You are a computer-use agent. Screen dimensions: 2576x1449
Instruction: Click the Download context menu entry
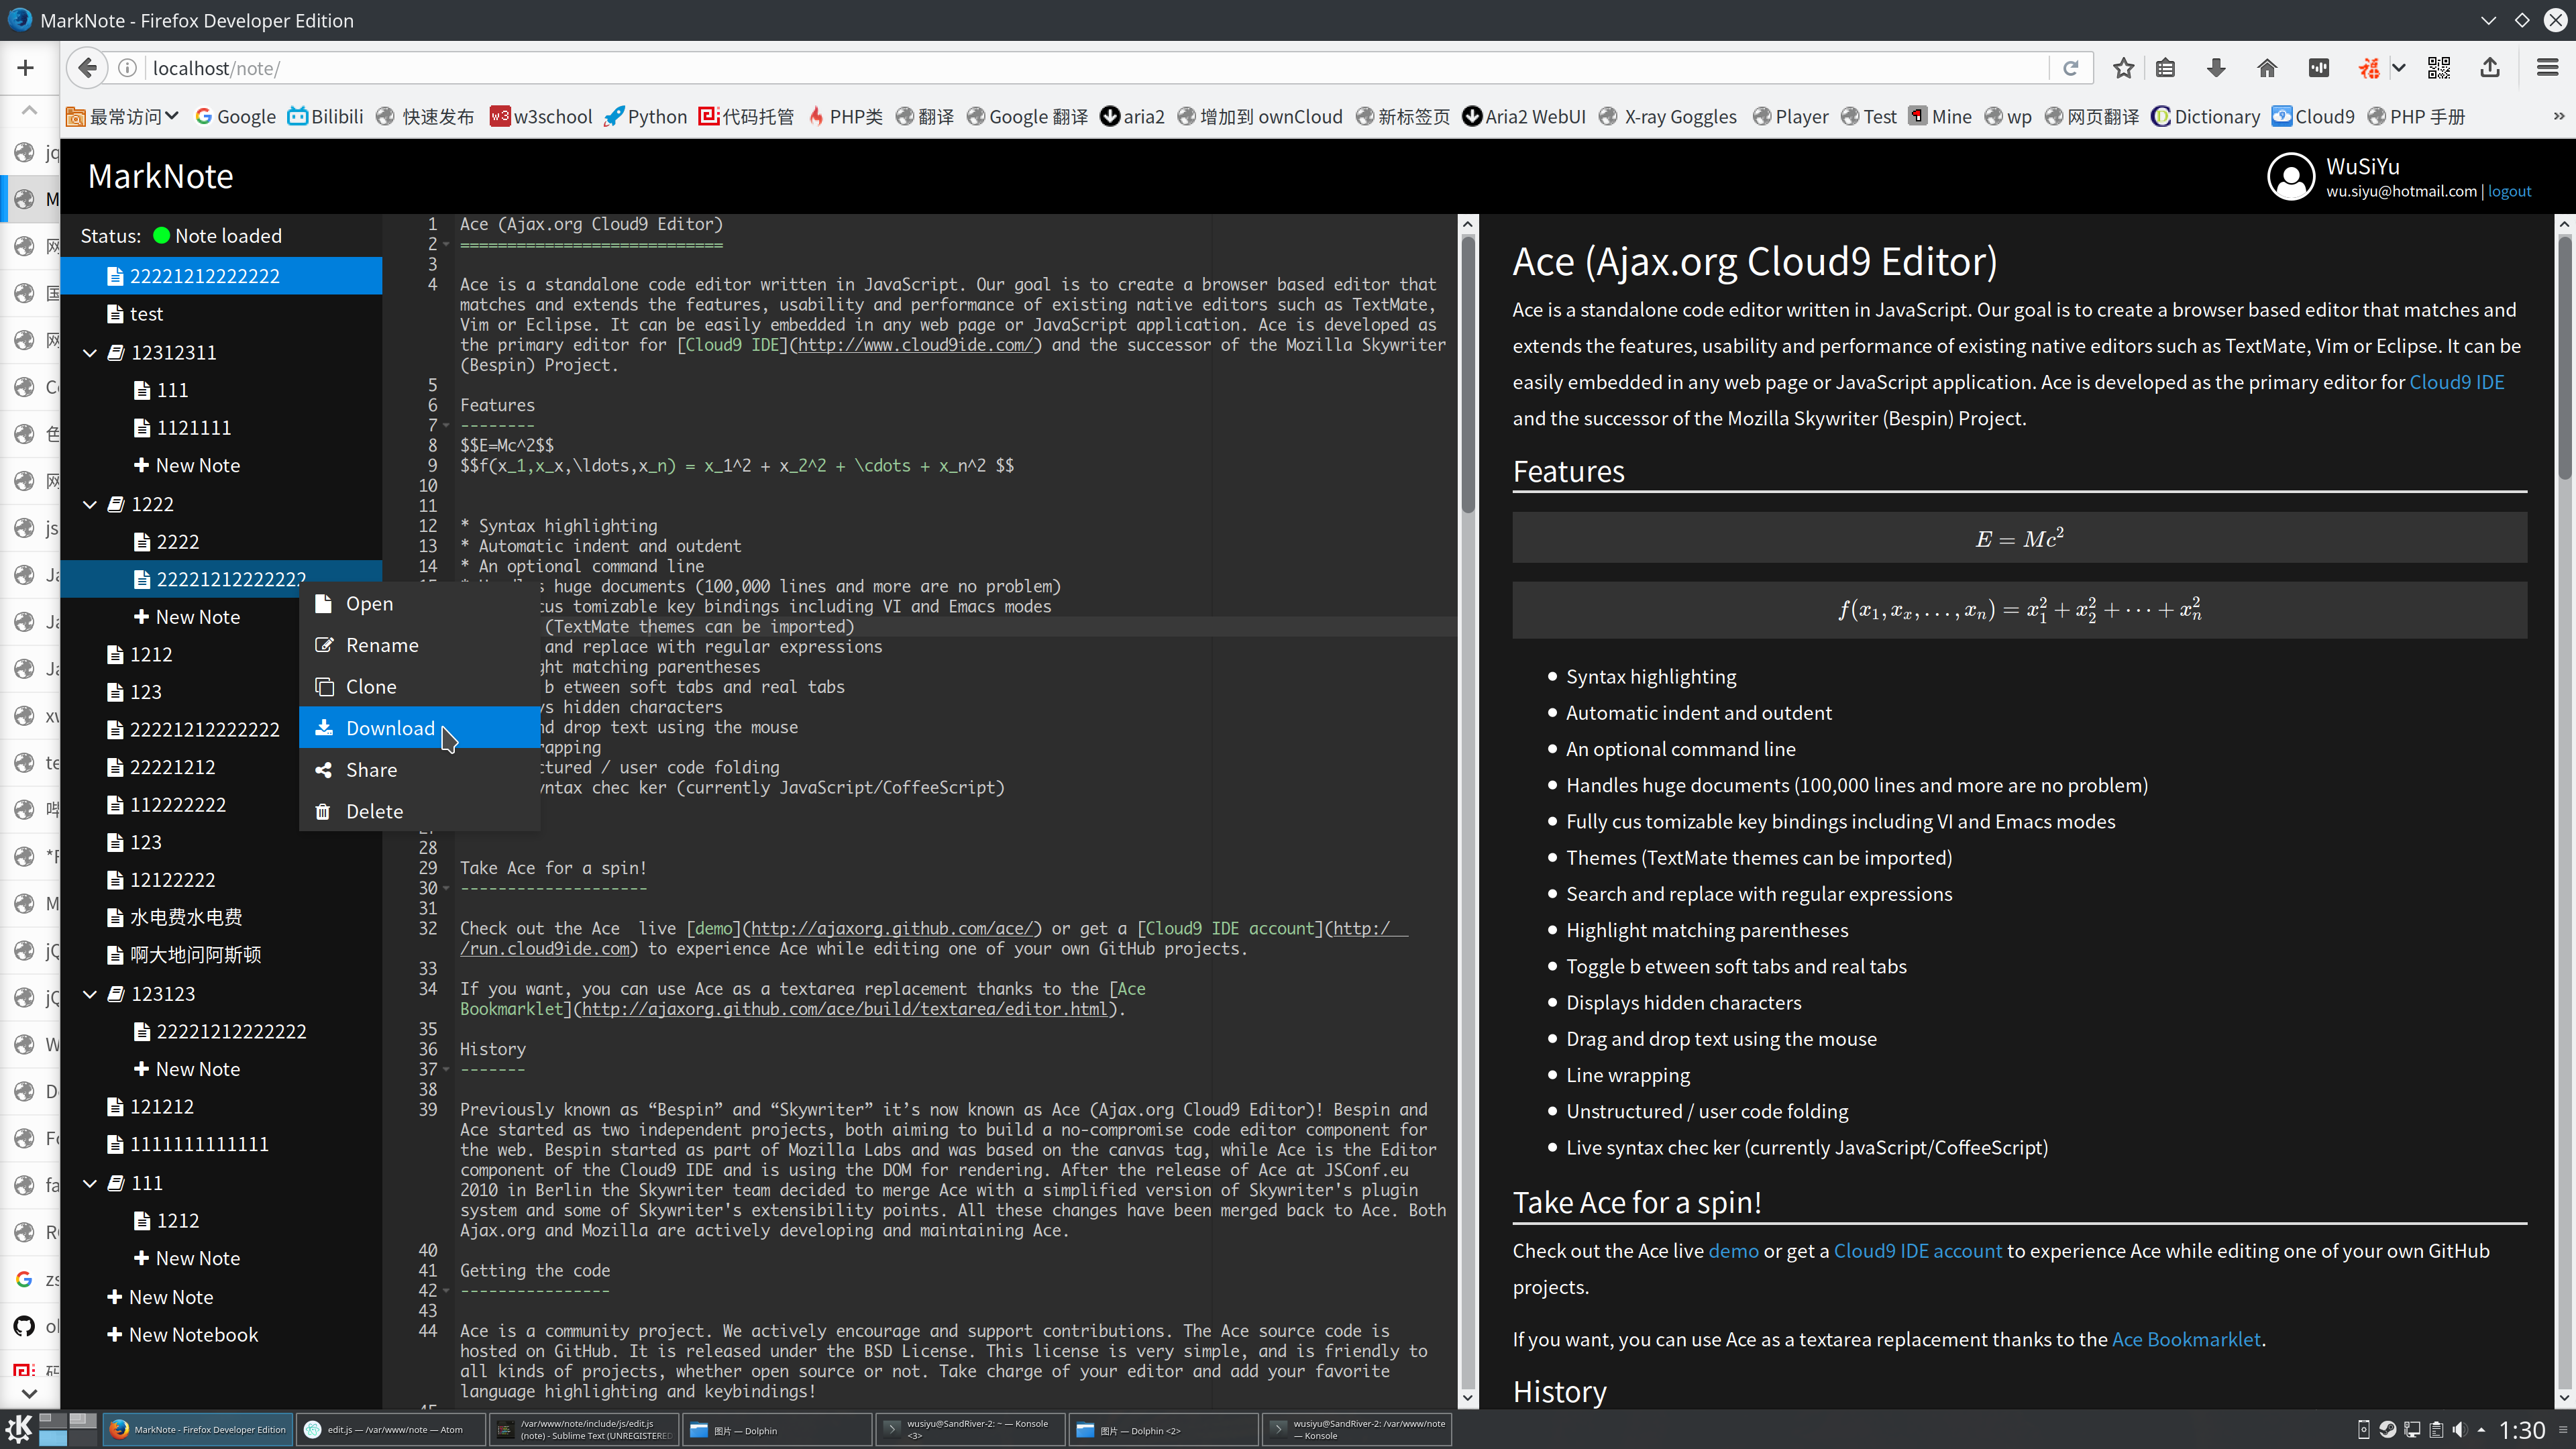point(419,728)
